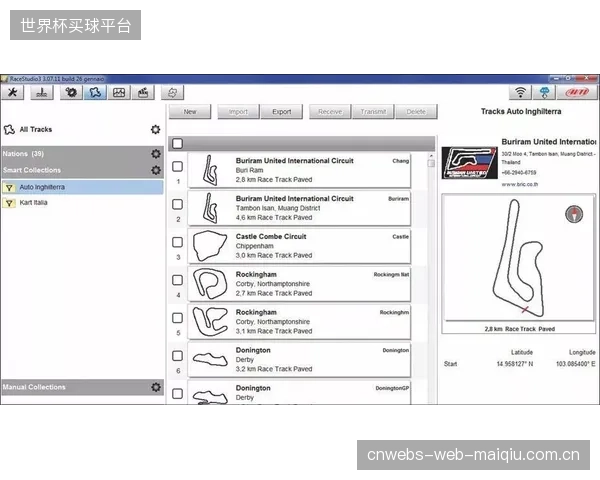The width and height of the screenshot is (600, 480).
Task: Click the data download toolbar icon
Action: coord(143,93)
